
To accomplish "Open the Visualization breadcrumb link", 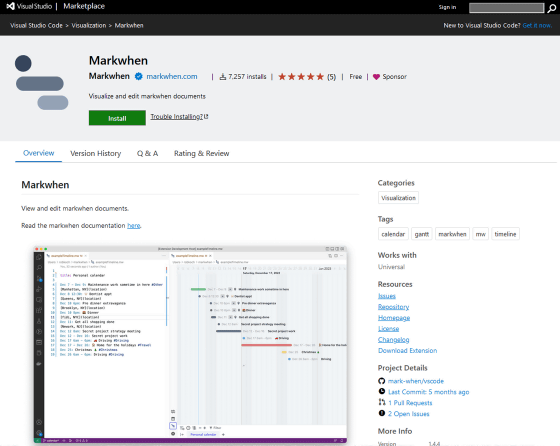I will pyautogui.click(x=89, y=25).
